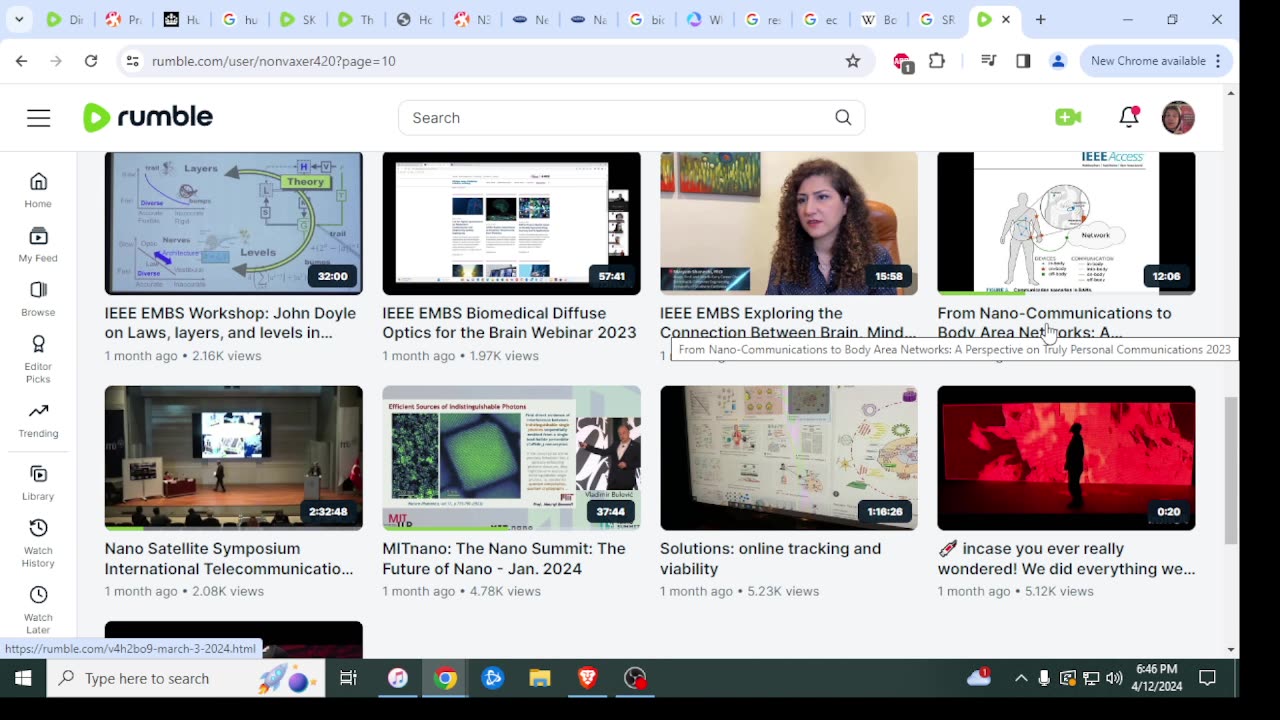Open the Chrome extensions puzzle icon

click(937, 61)
